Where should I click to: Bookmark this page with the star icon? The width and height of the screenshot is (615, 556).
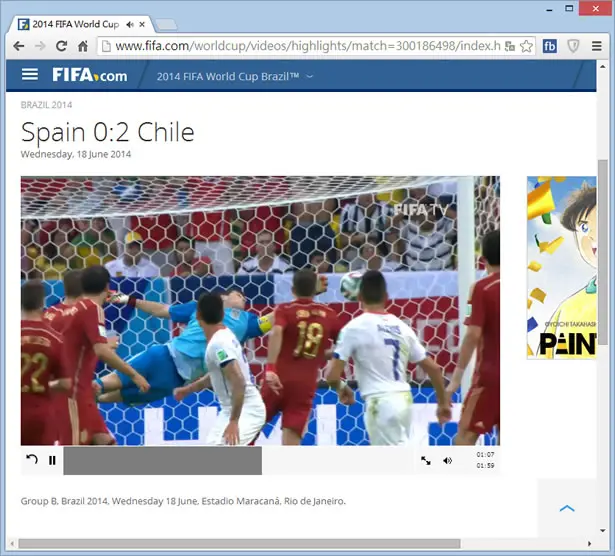526,46
